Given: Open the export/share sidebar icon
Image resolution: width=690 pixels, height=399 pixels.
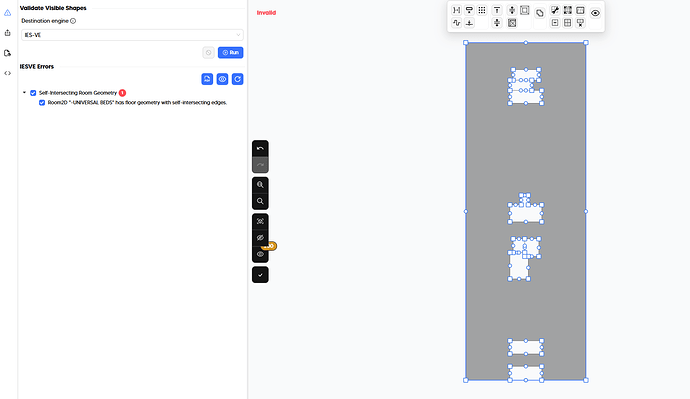Looking at the screenshot, I should pyautogui.click(x=7, y=33).
